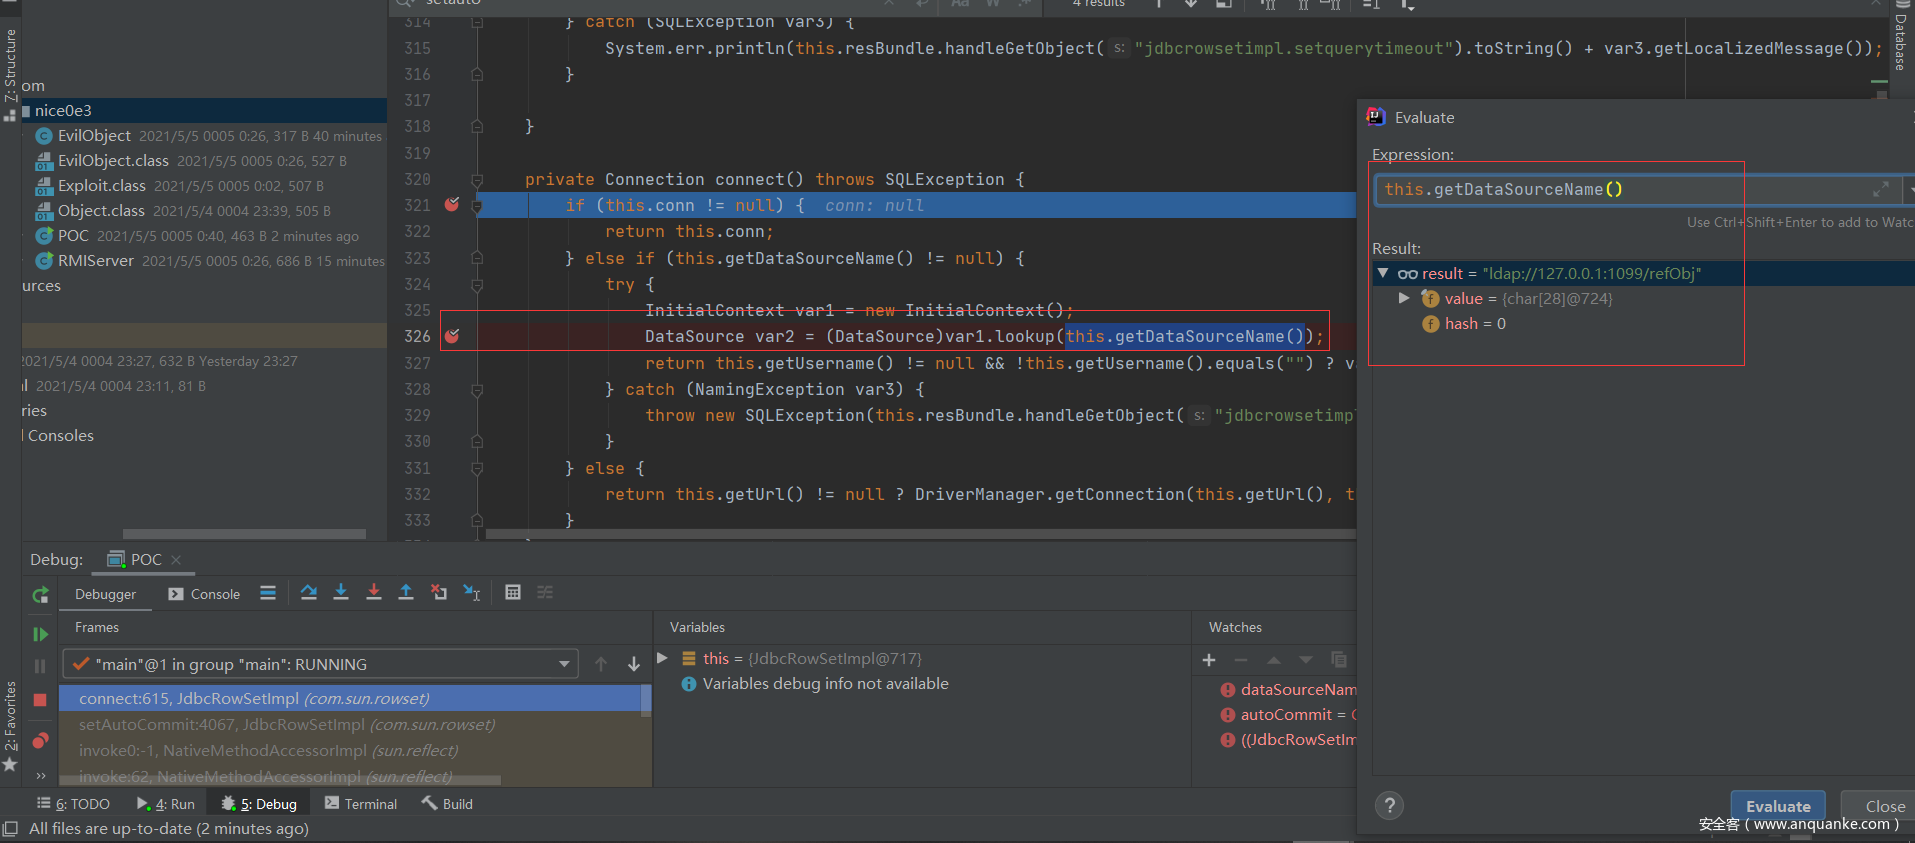Toggle breakpoint on line 321
This screenshot has height=843, width=1915.
[x=452, y=204]
